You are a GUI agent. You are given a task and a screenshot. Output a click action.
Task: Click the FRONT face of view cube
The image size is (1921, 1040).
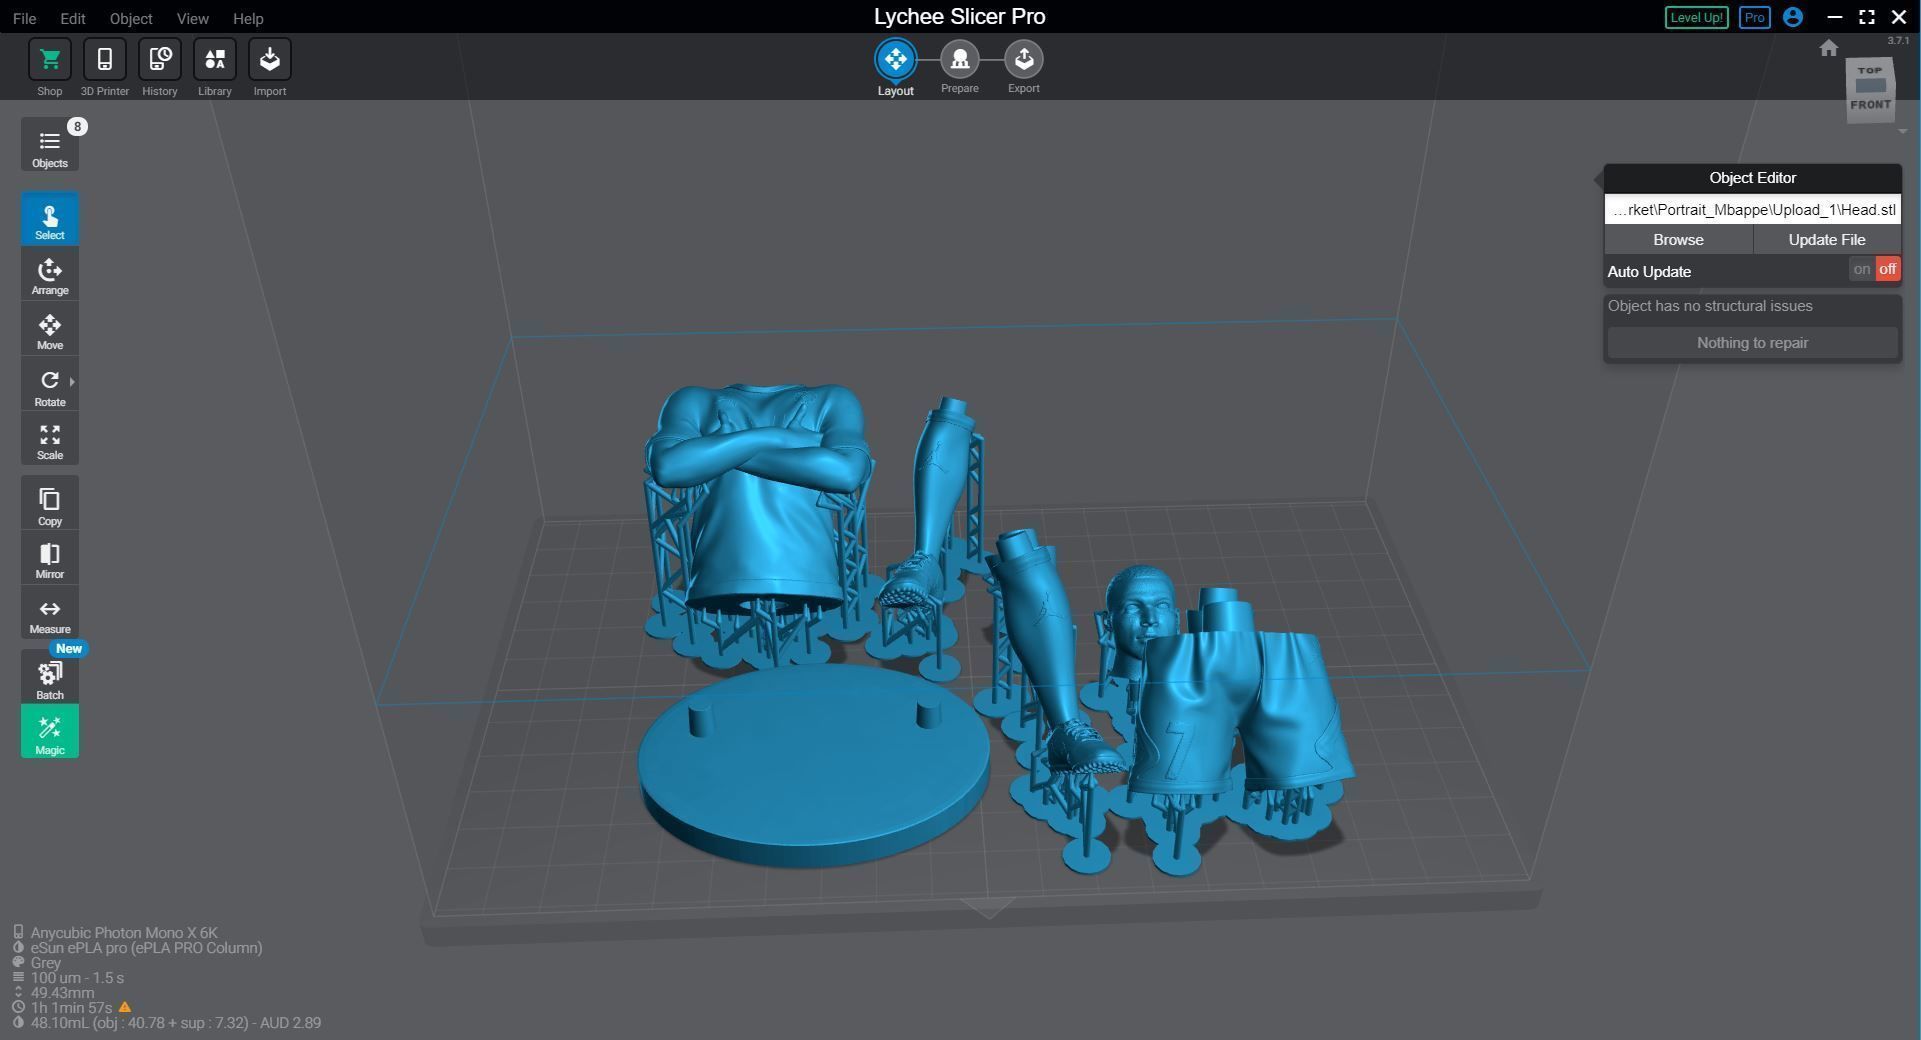pyautogui.click(x=1870, y=104)
